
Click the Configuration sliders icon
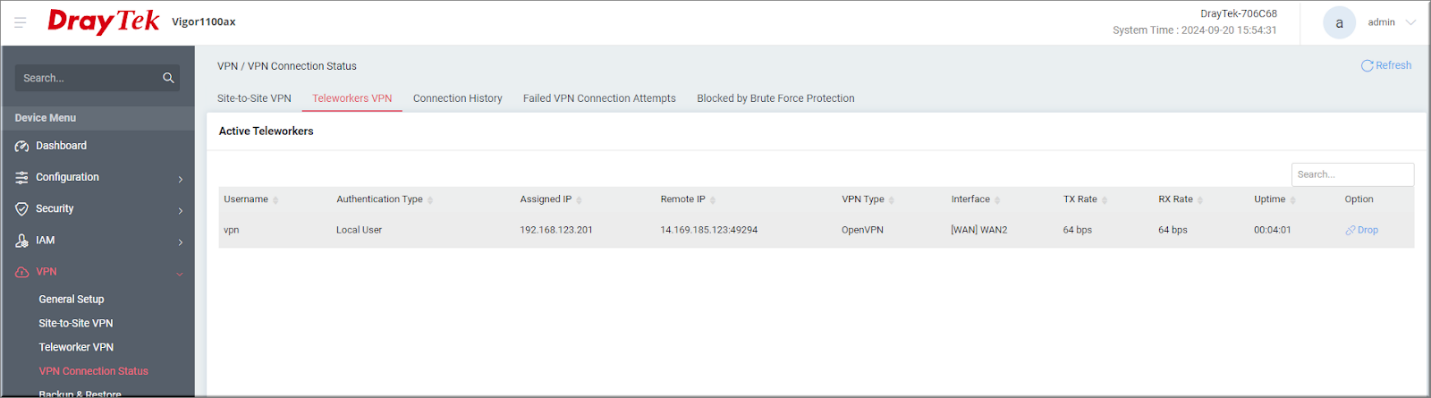22,178
